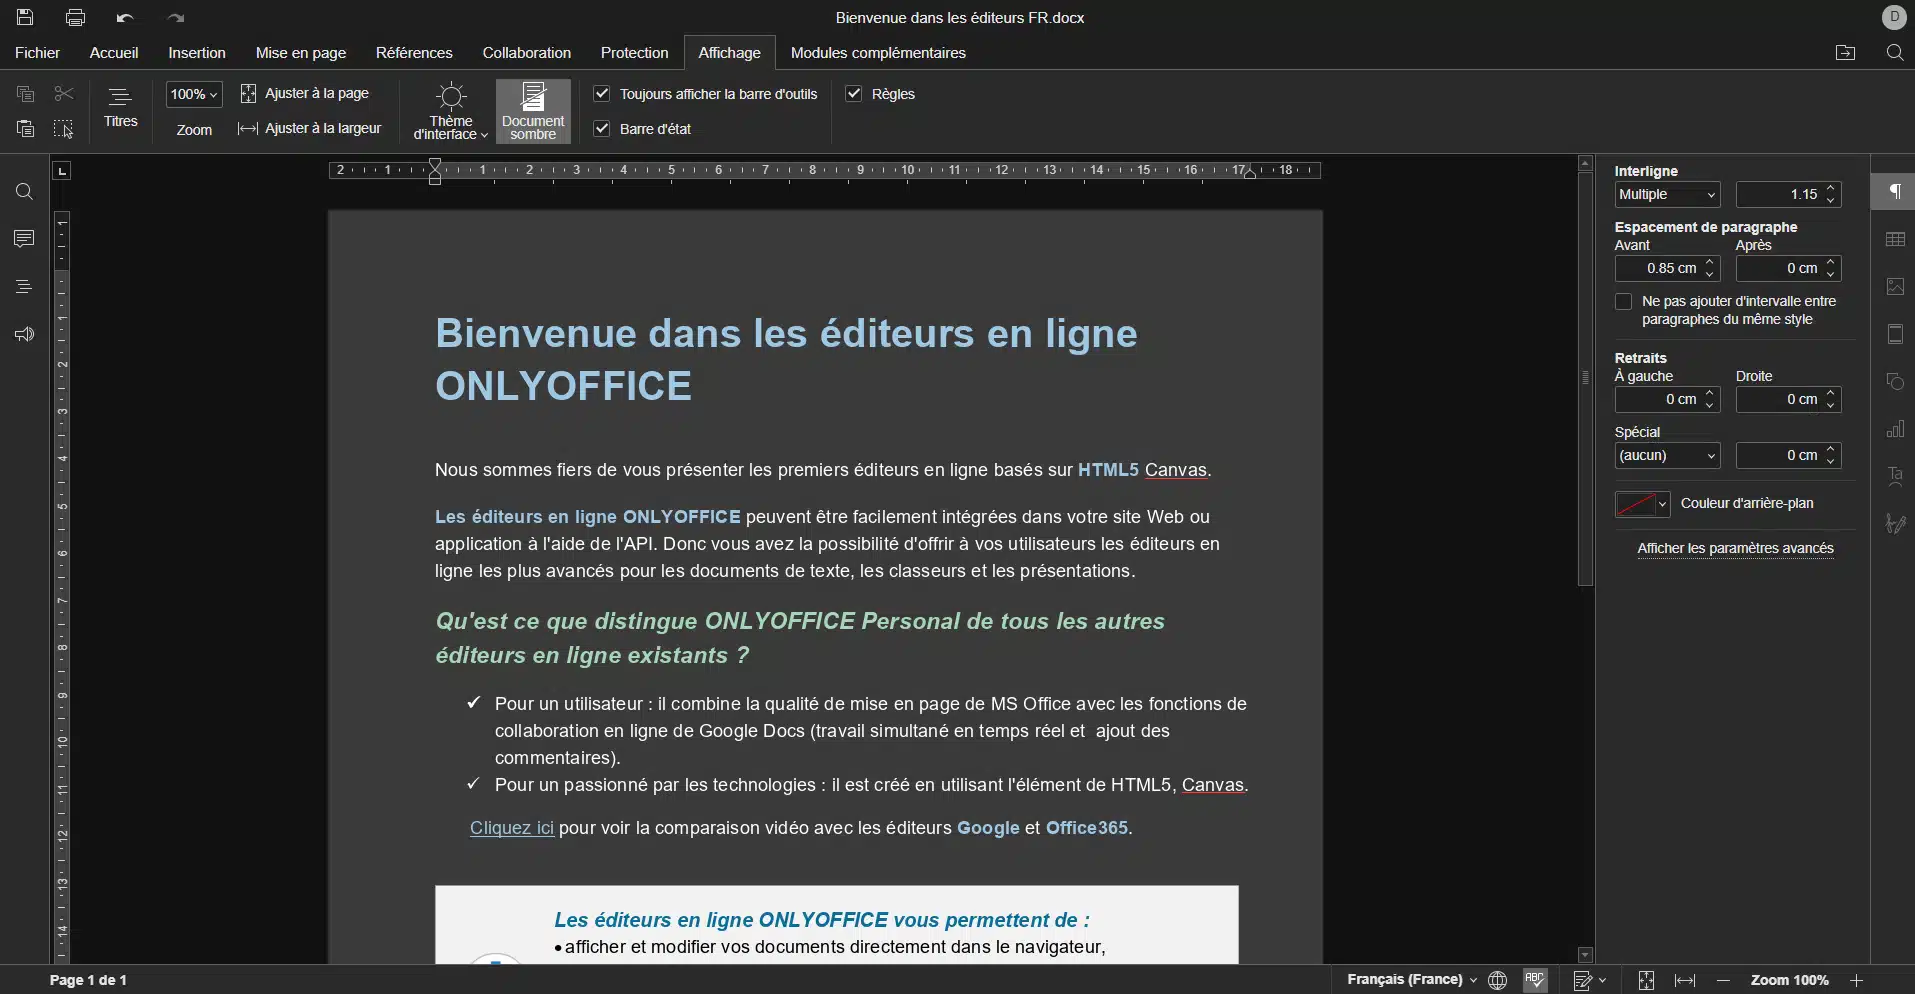Viewport: 1915px width, 994px height.
Task: Uncheck Barre d'état checkbox
Action: [602, 129]
